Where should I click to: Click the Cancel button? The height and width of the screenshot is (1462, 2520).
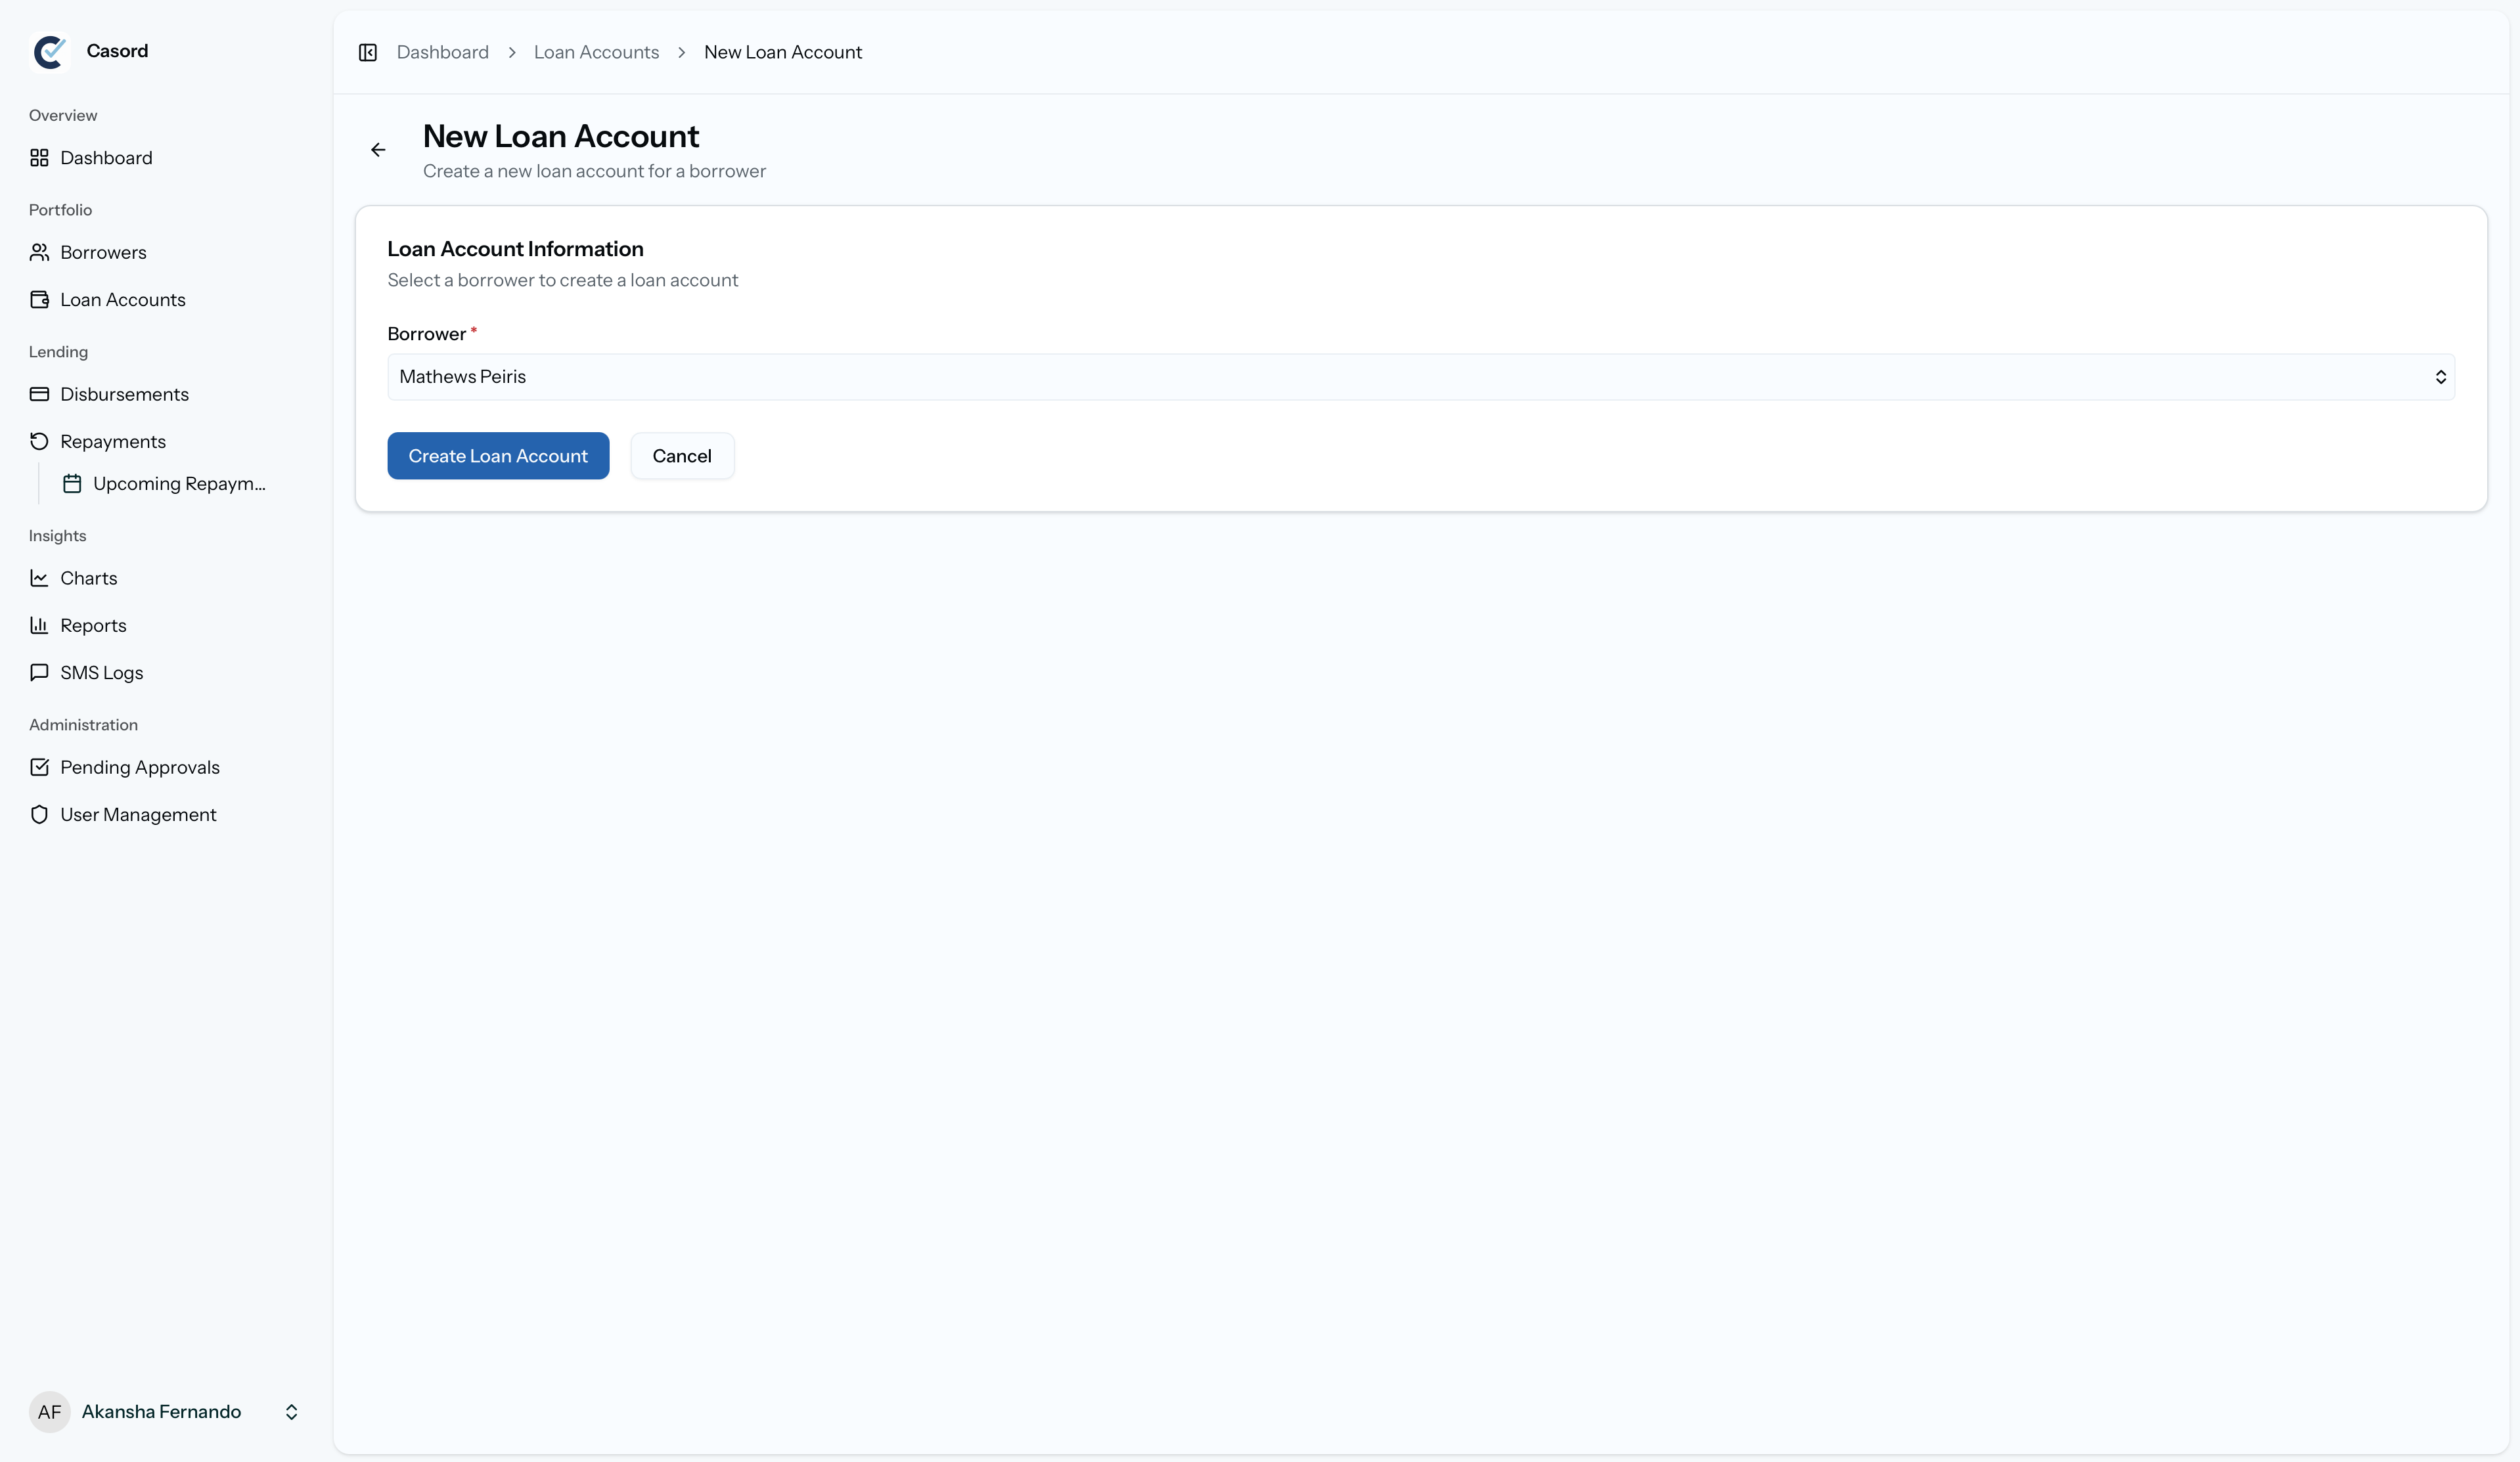coord(682,455)
